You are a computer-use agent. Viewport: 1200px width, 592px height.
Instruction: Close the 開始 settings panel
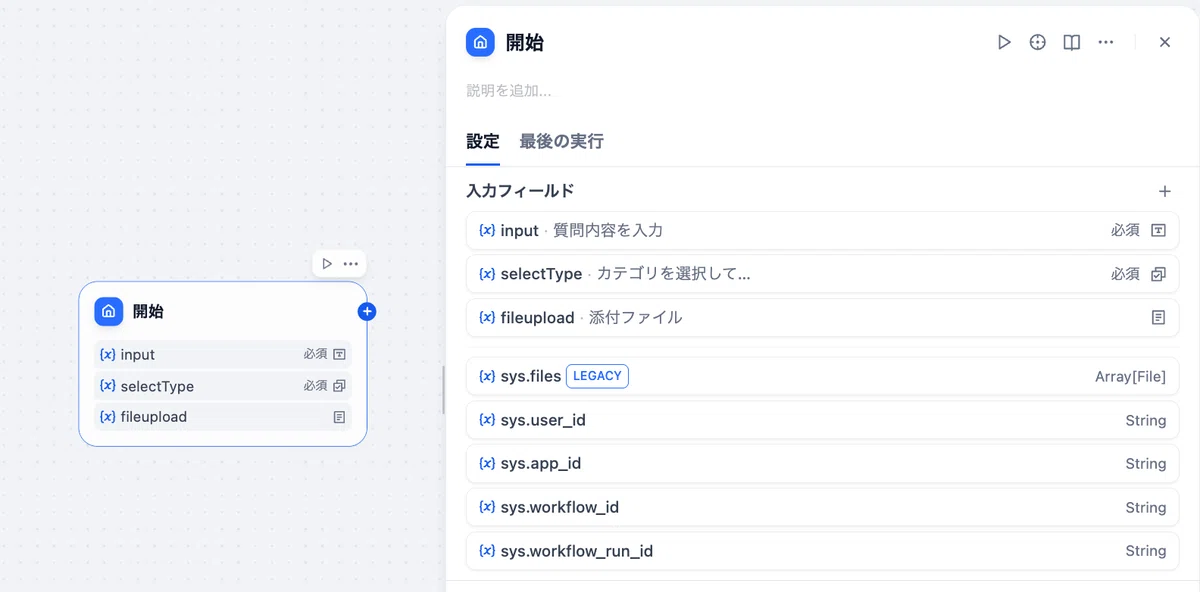pos(1164,42)
